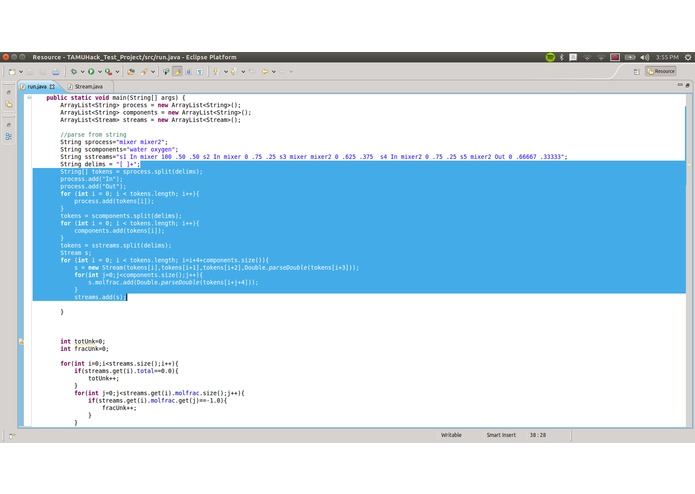Viewport: 695px width, 494px height.
Task: Toggle the block selection mode icon
Action: 188,71
